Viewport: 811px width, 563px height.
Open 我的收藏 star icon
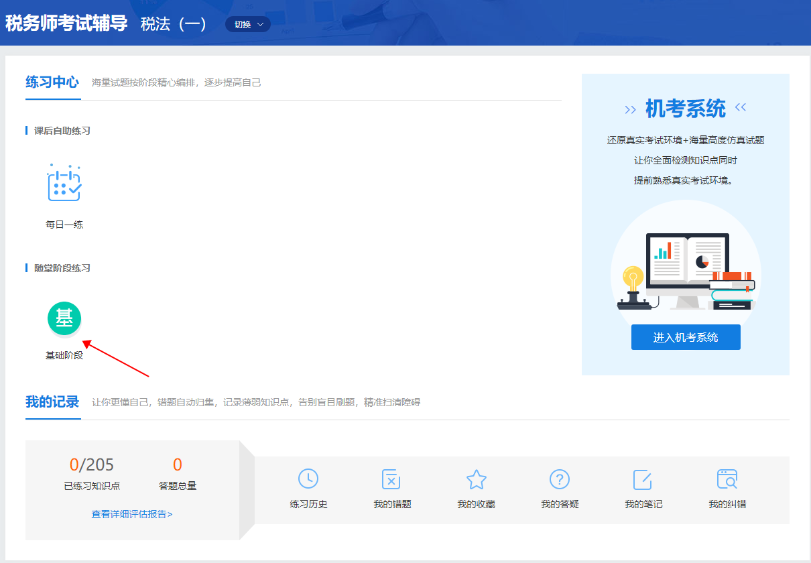pyautogui.click(x=476, y=479)
